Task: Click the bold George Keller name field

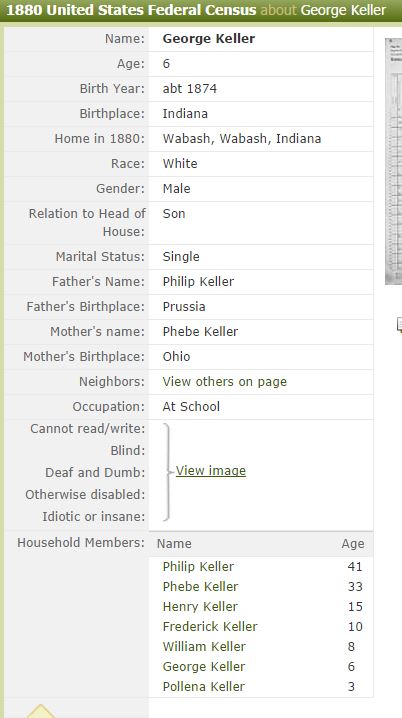Action: coord(209,38)
